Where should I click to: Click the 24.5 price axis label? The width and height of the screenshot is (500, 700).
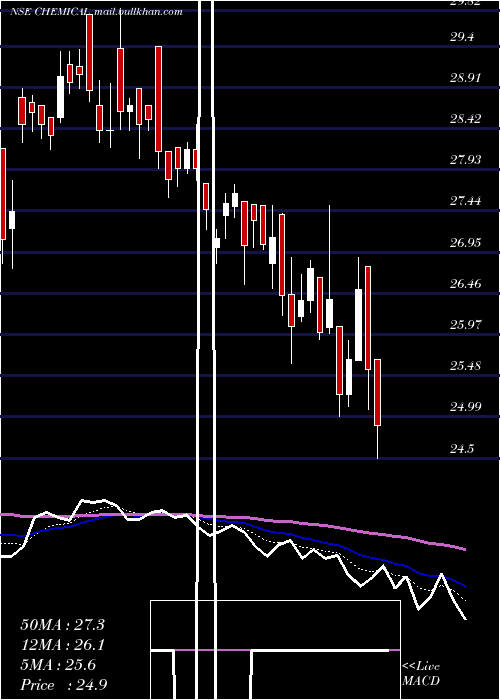(462, 449)
